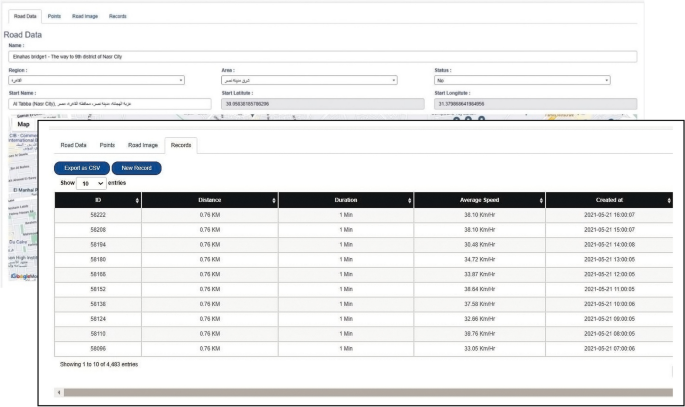The image size is (685, 407).
Task: Click the New Record button
Action: click(136, 167)
